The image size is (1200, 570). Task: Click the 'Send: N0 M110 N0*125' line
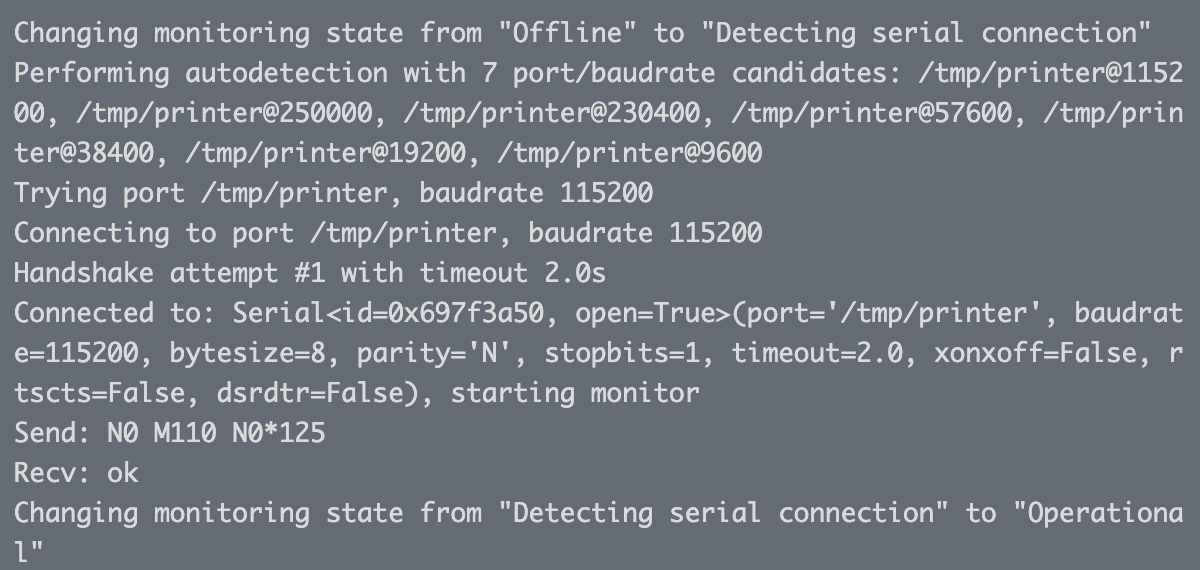pyautogui.click(x=170, y=433)
